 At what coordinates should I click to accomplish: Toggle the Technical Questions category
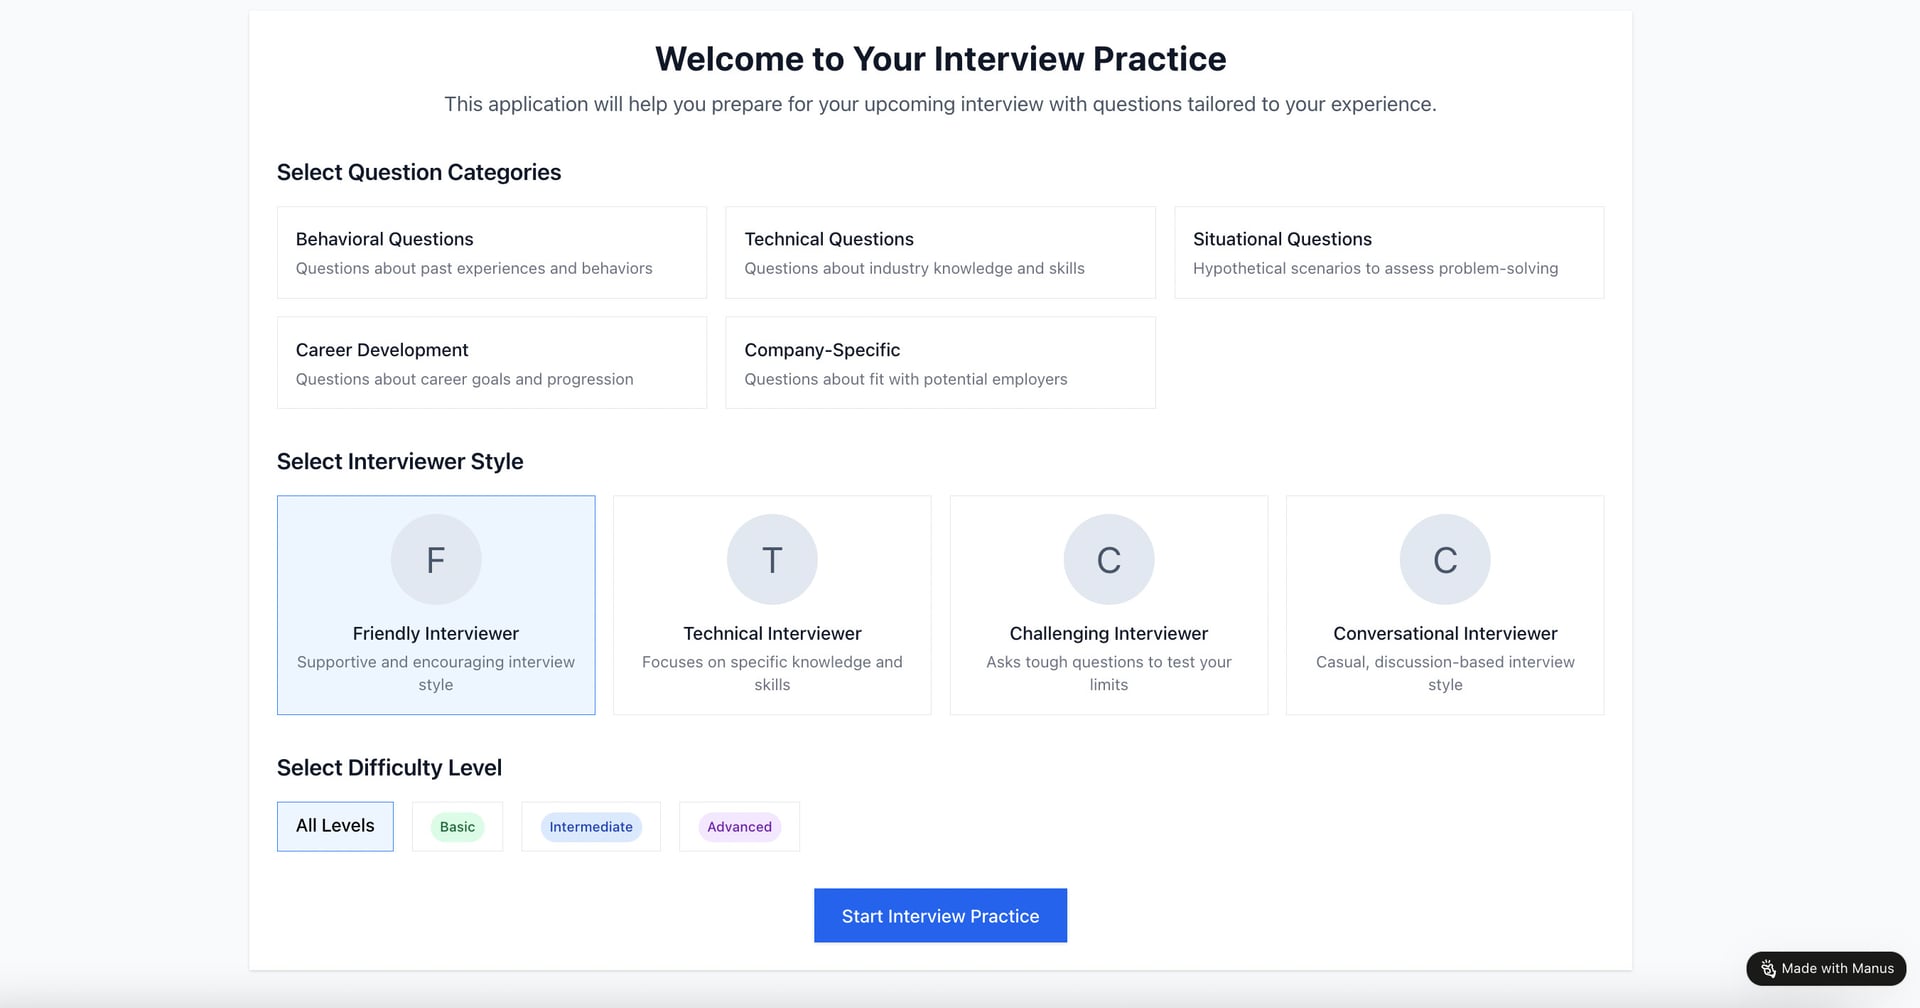(940, 252)
